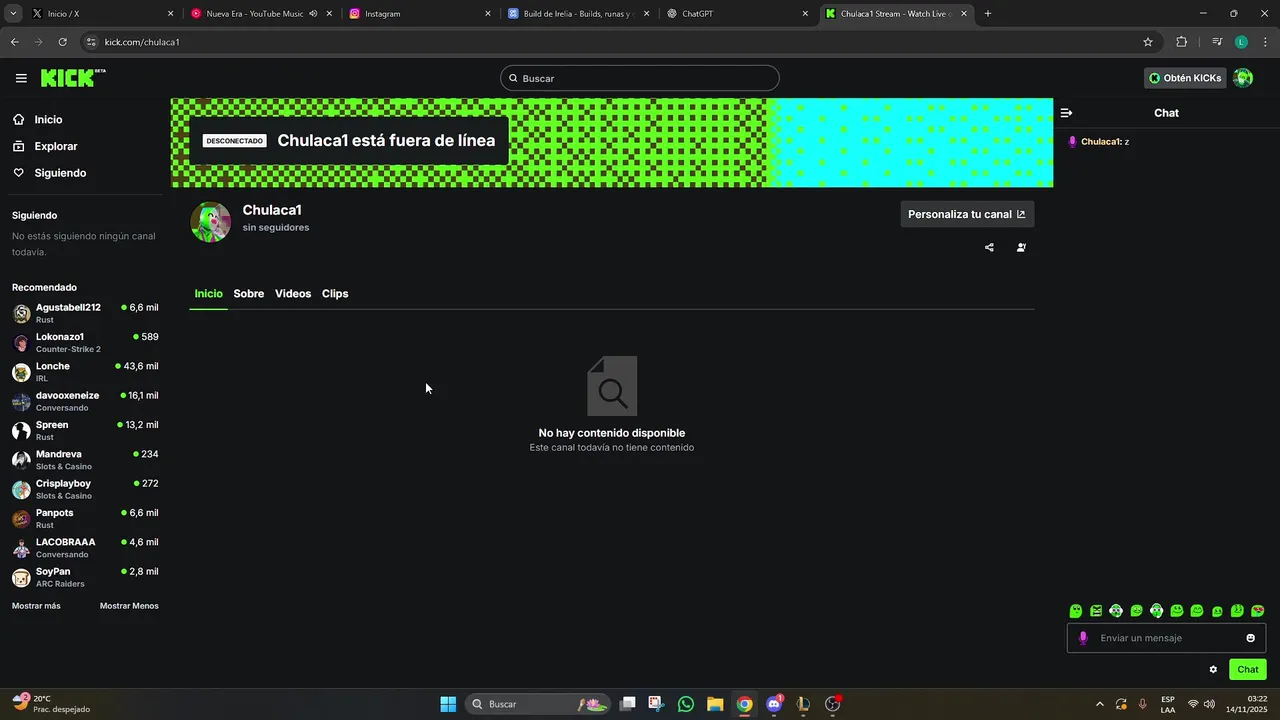Insert the angry square green emote
1280x720 pixels.
click(1096, 611)
